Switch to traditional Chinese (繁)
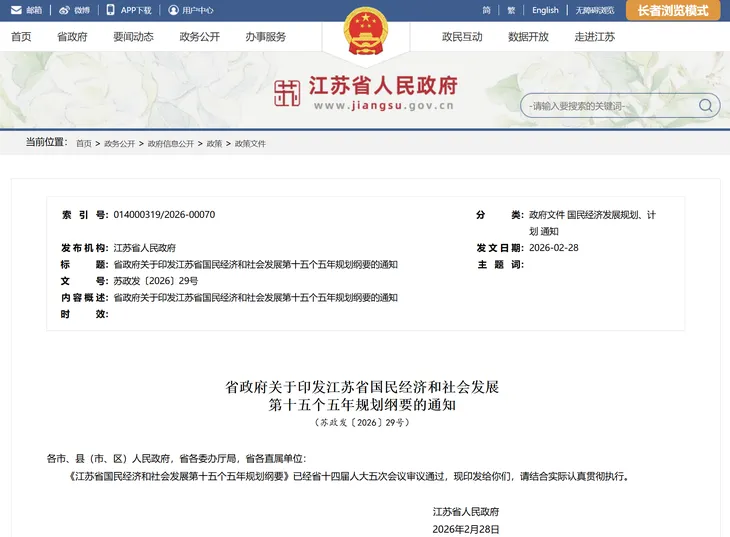 tap(512, 10)
